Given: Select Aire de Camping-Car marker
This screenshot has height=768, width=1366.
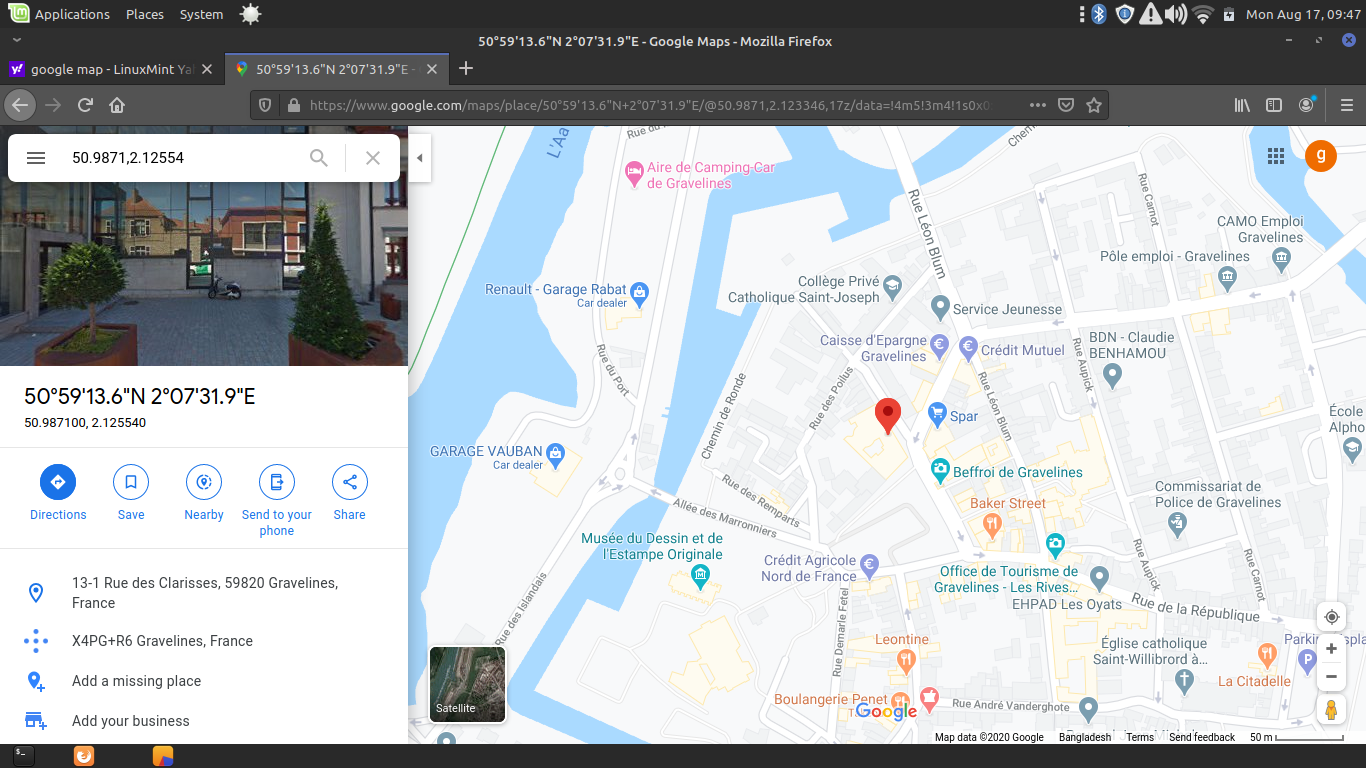Looking at the screenshot, I should [x=633, y=173].
